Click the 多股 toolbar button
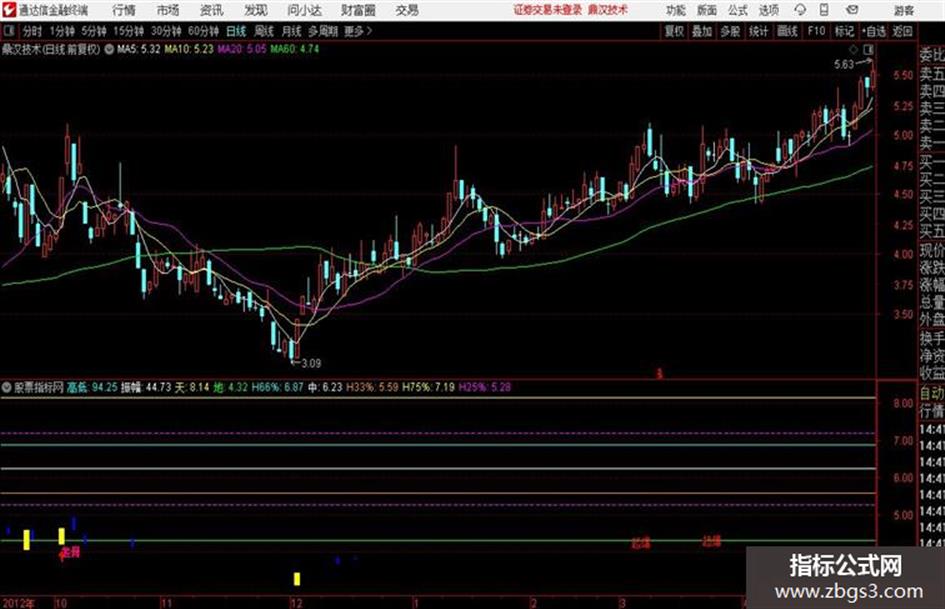 click(730, 31)
